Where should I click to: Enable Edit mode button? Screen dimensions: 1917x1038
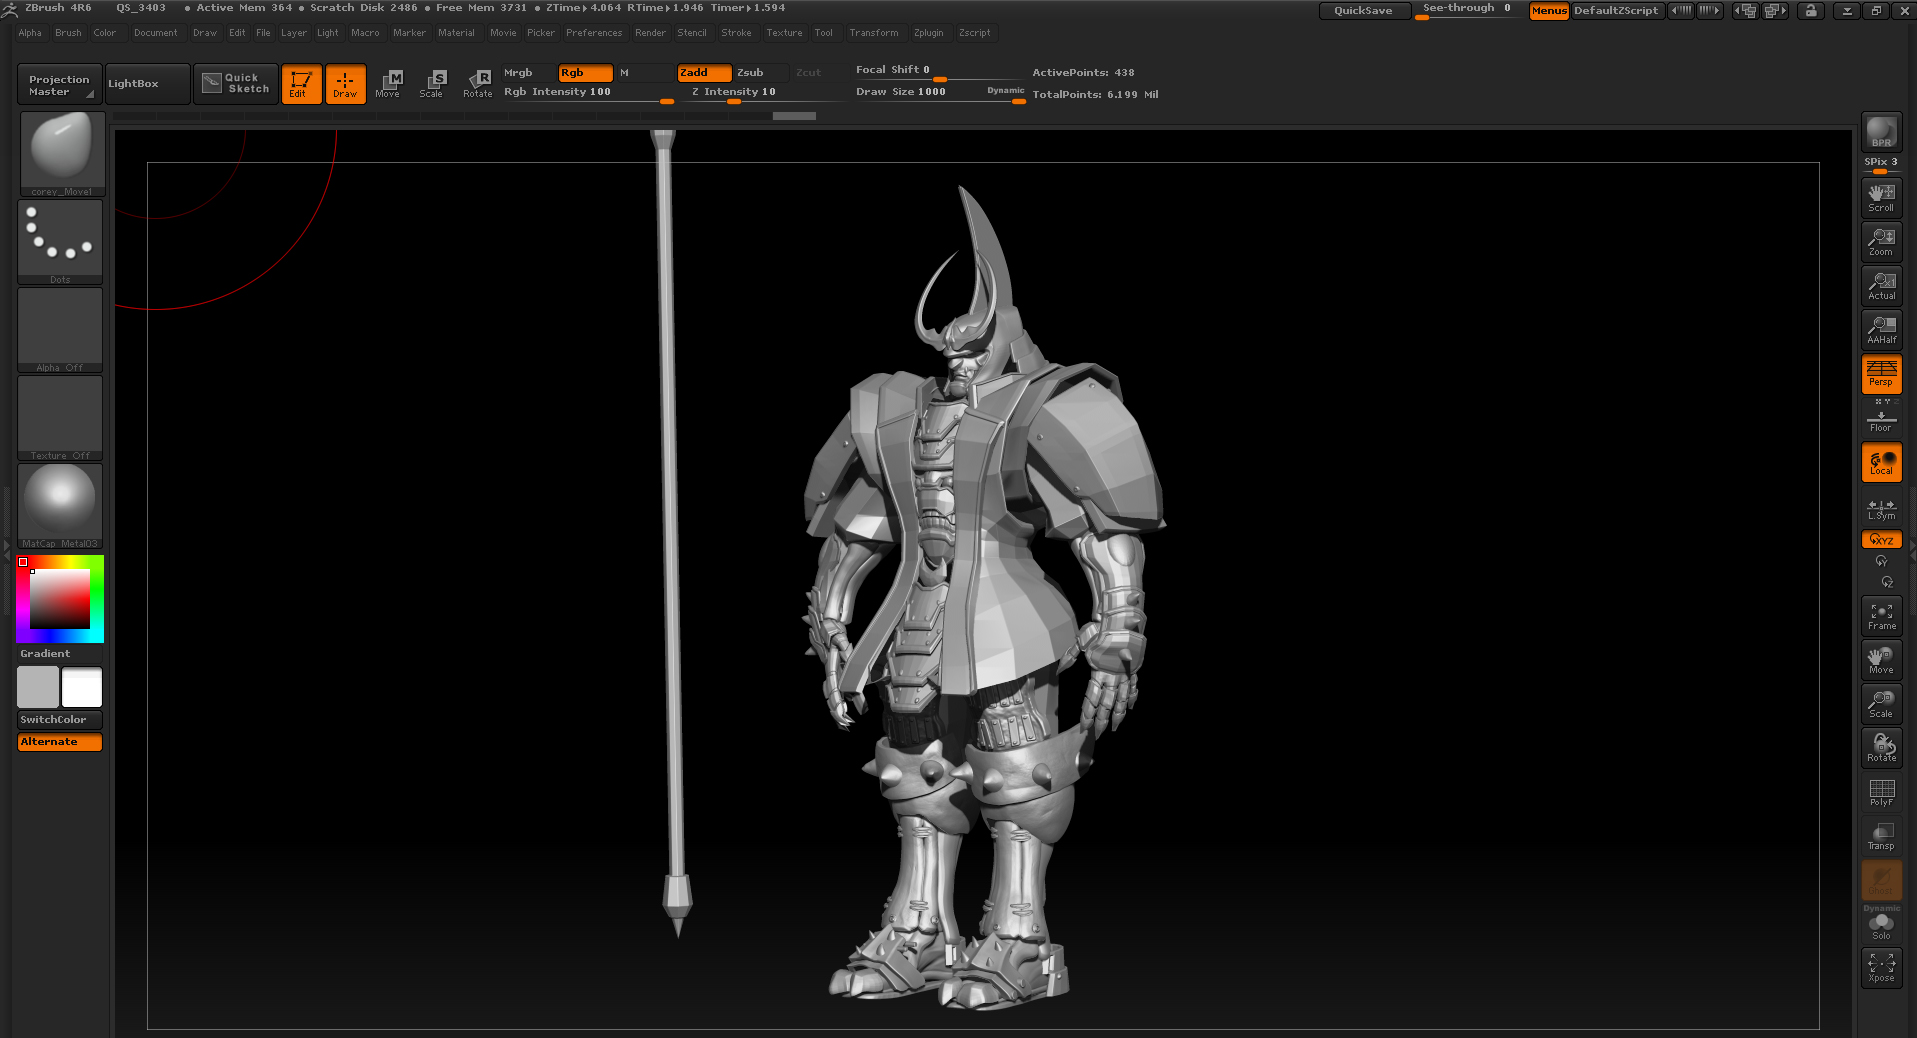click(x=301, y=84)
